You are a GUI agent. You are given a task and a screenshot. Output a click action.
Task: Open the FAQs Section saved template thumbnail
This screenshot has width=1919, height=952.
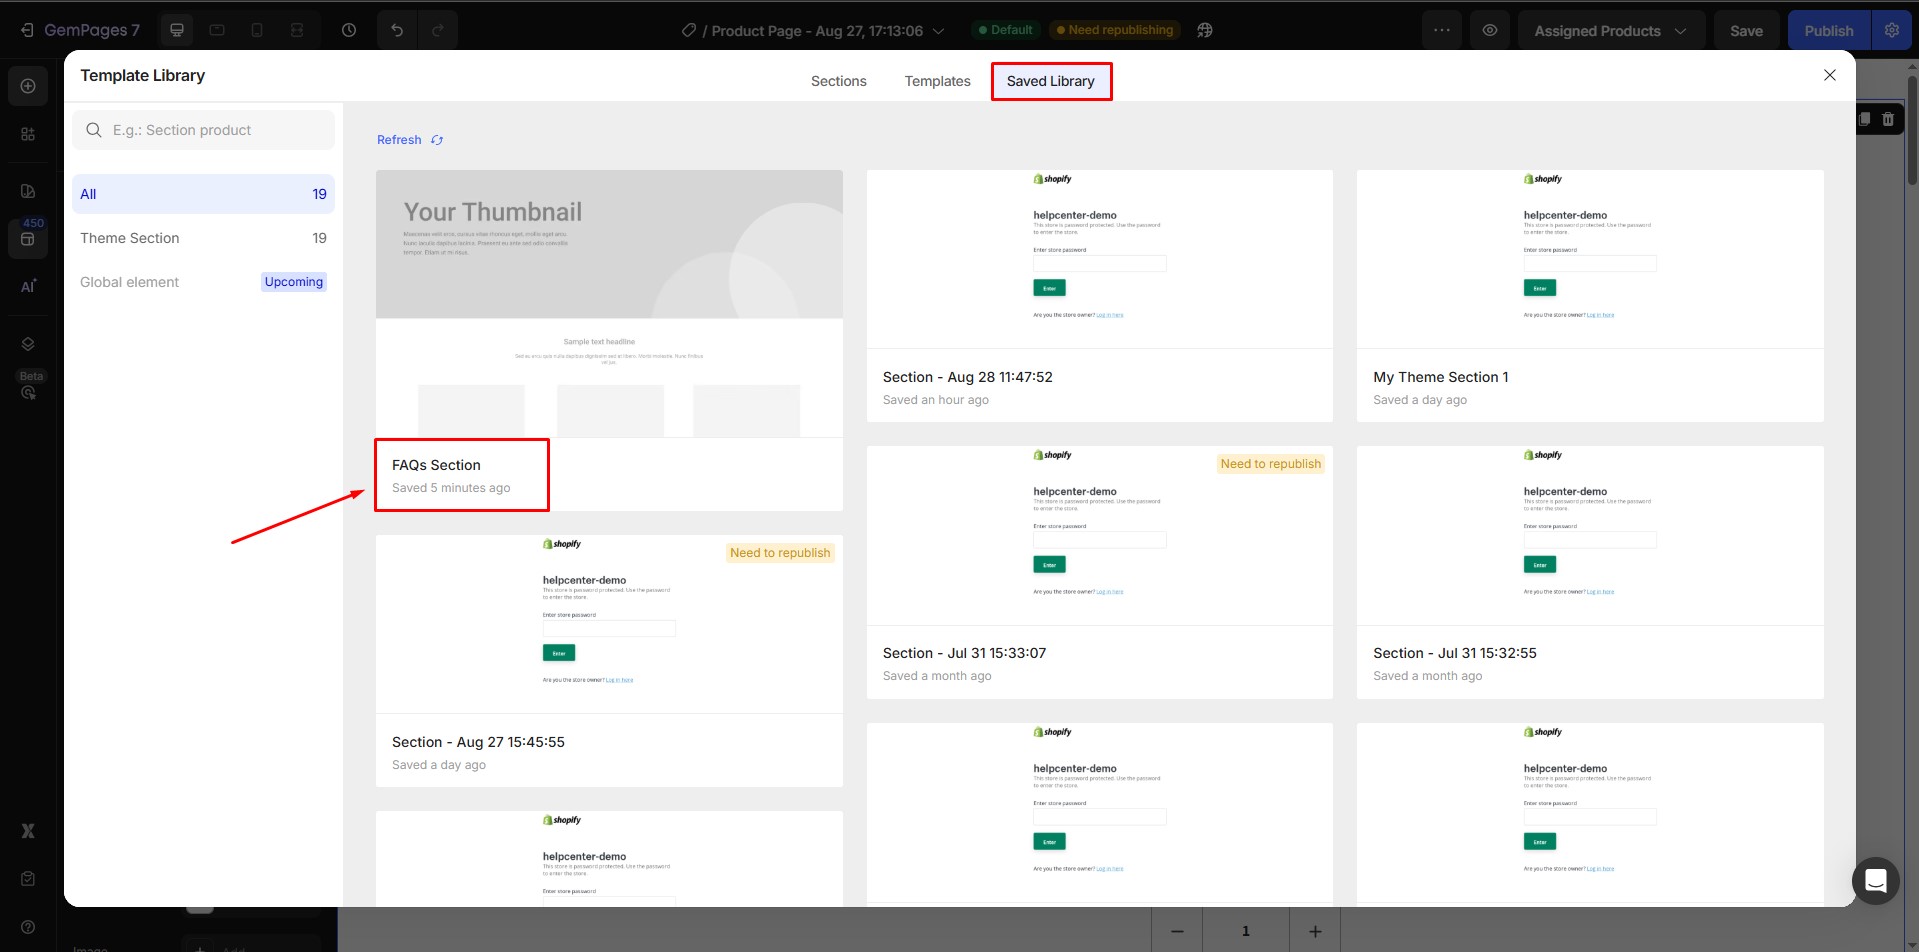click(609, 300)
